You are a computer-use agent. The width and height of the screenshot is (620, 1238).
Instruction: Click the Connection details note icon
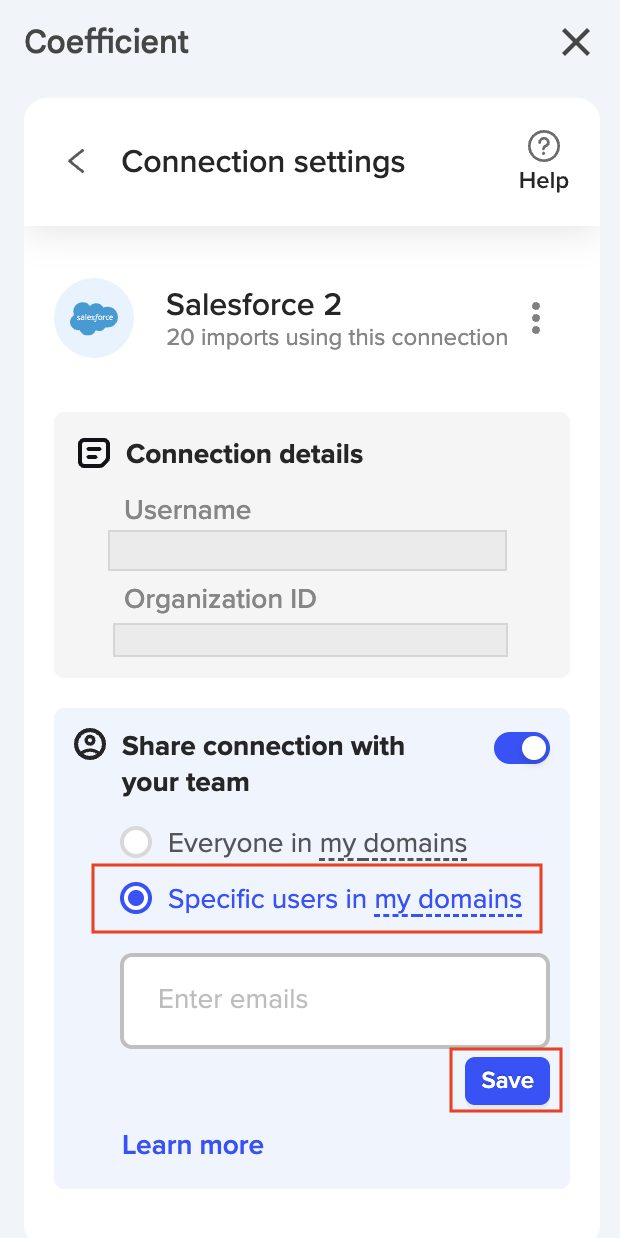(94, 454)
